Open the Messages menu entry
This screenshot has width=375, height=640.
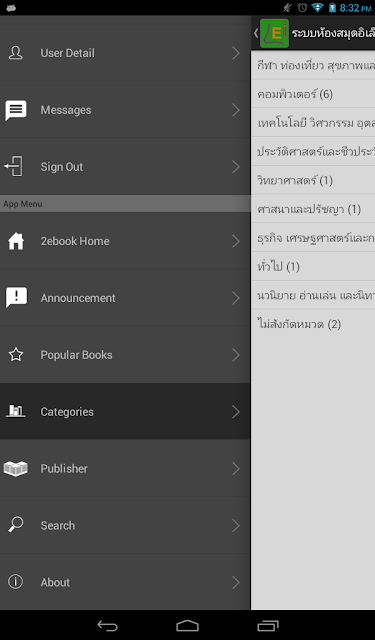tap(125, 110)
